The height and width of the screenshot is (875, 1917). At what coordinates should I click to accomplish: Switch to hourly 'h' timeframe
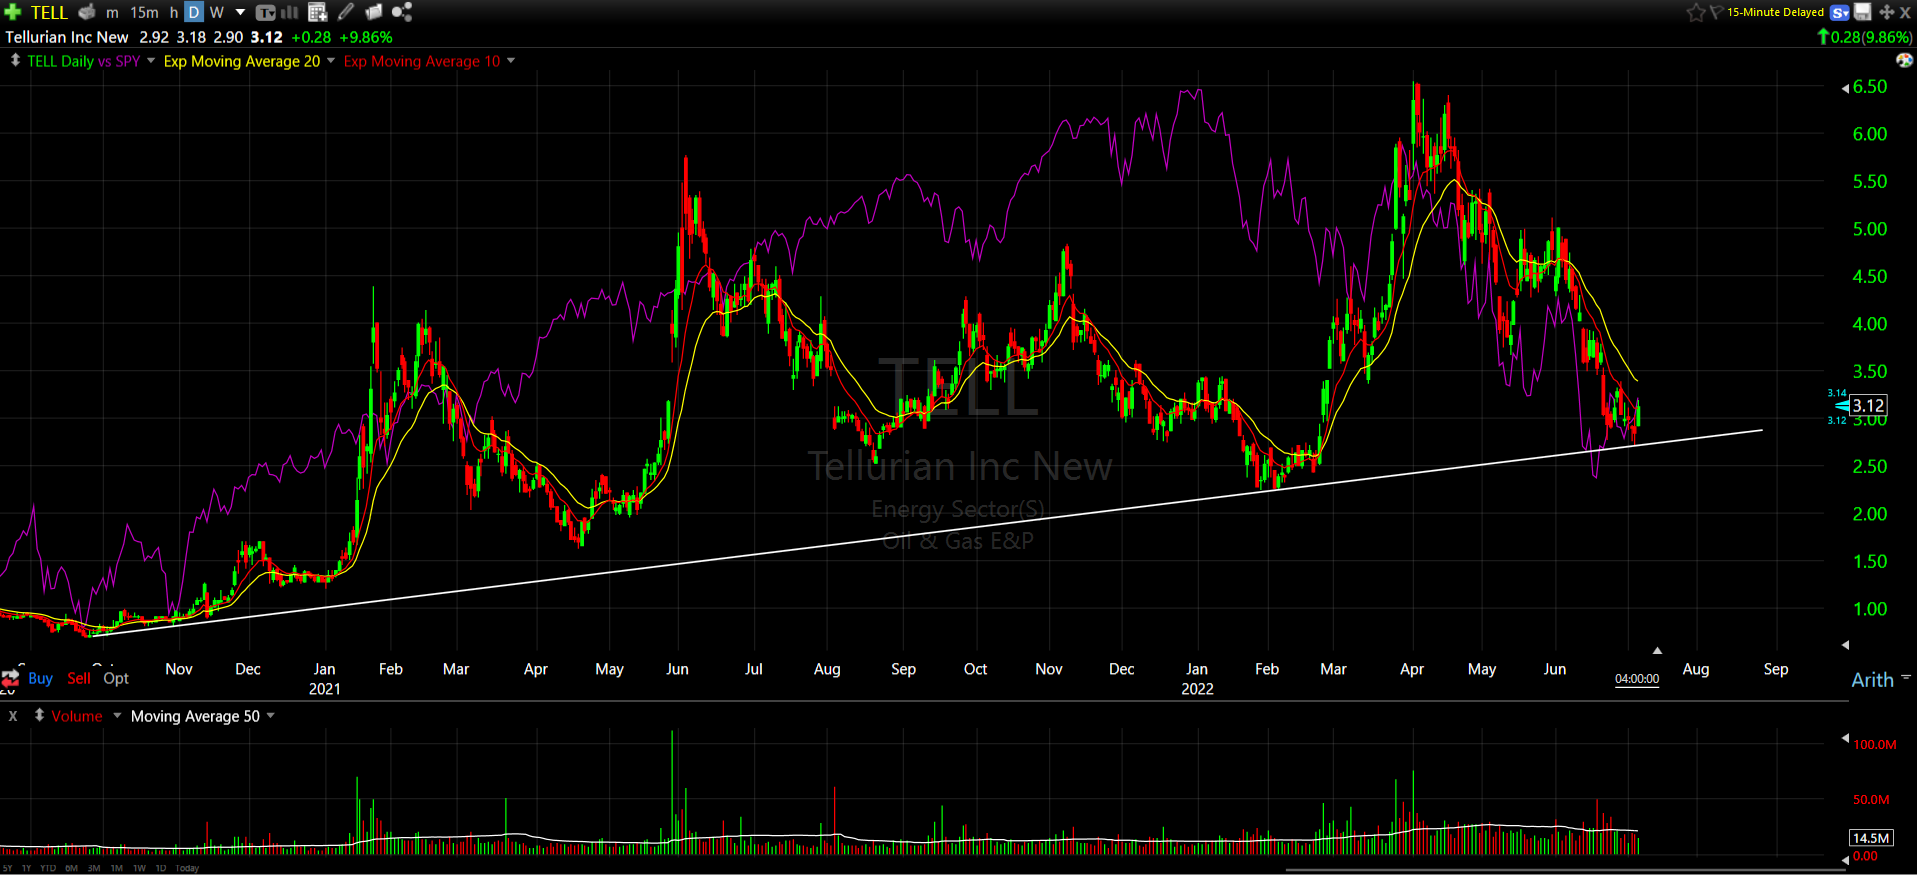[x=174, y=12]
